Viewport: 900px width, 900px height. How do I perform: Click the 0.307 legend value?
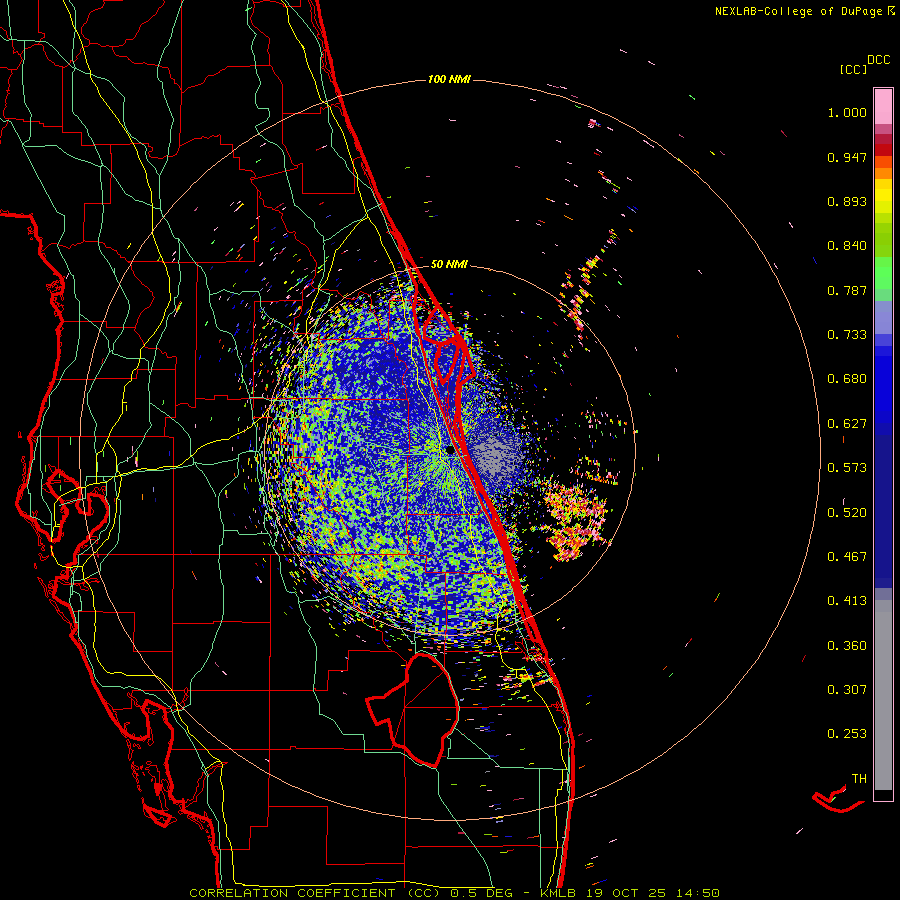tap(847, 690)
